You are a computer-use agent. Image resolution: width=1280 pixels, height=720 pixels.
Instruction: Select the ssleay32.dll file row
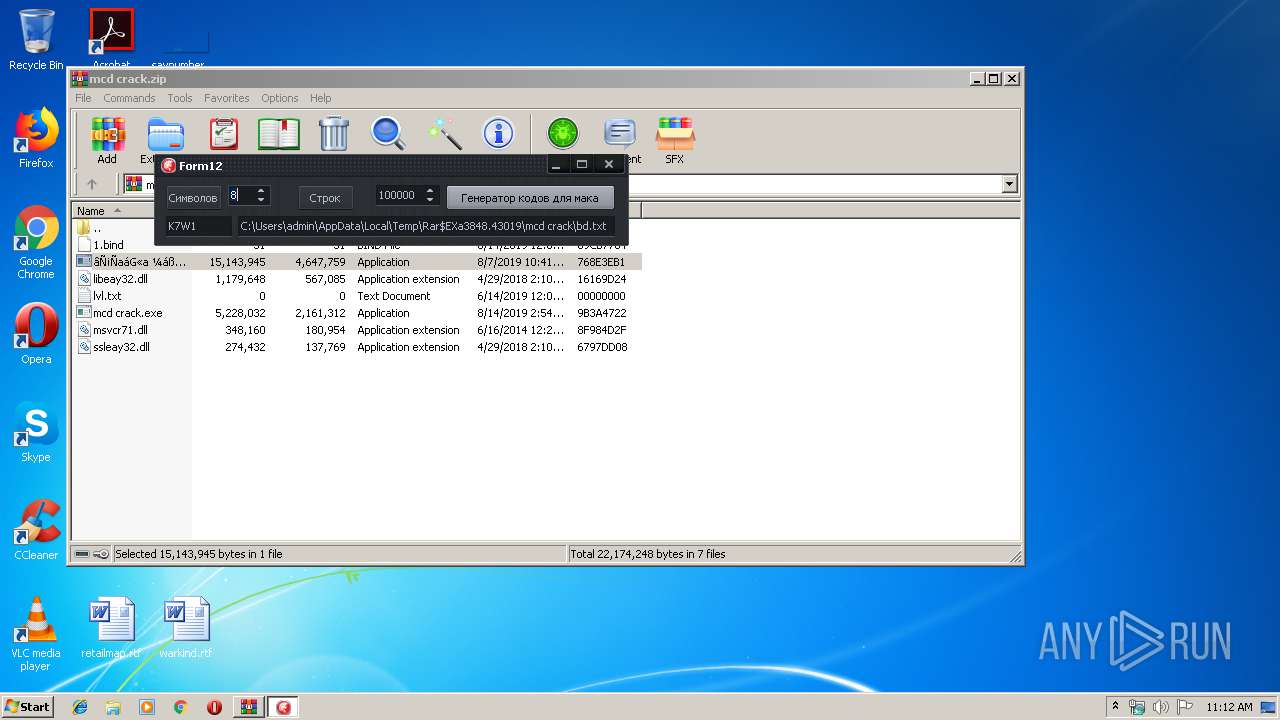(358, 347)
